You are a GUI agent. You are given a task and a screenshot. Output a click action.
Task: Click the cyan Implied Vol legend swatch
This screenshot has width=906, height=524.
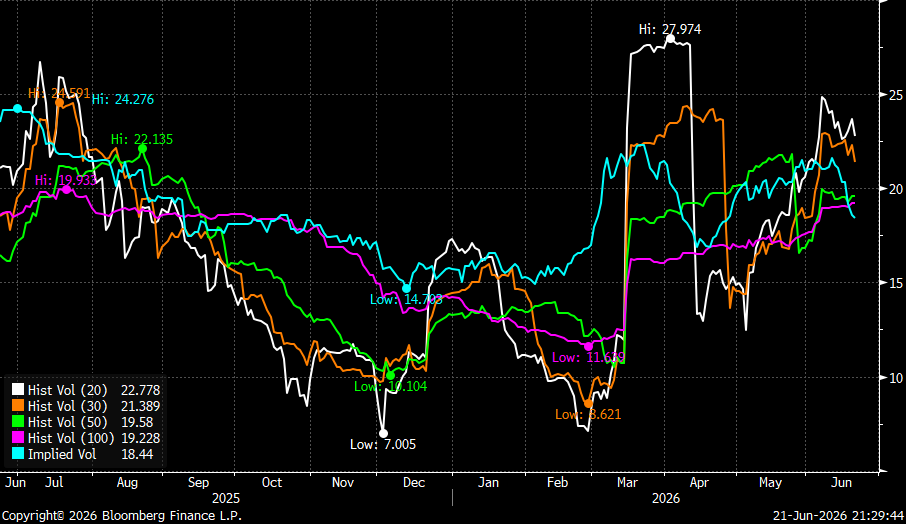tap(18, 455)
